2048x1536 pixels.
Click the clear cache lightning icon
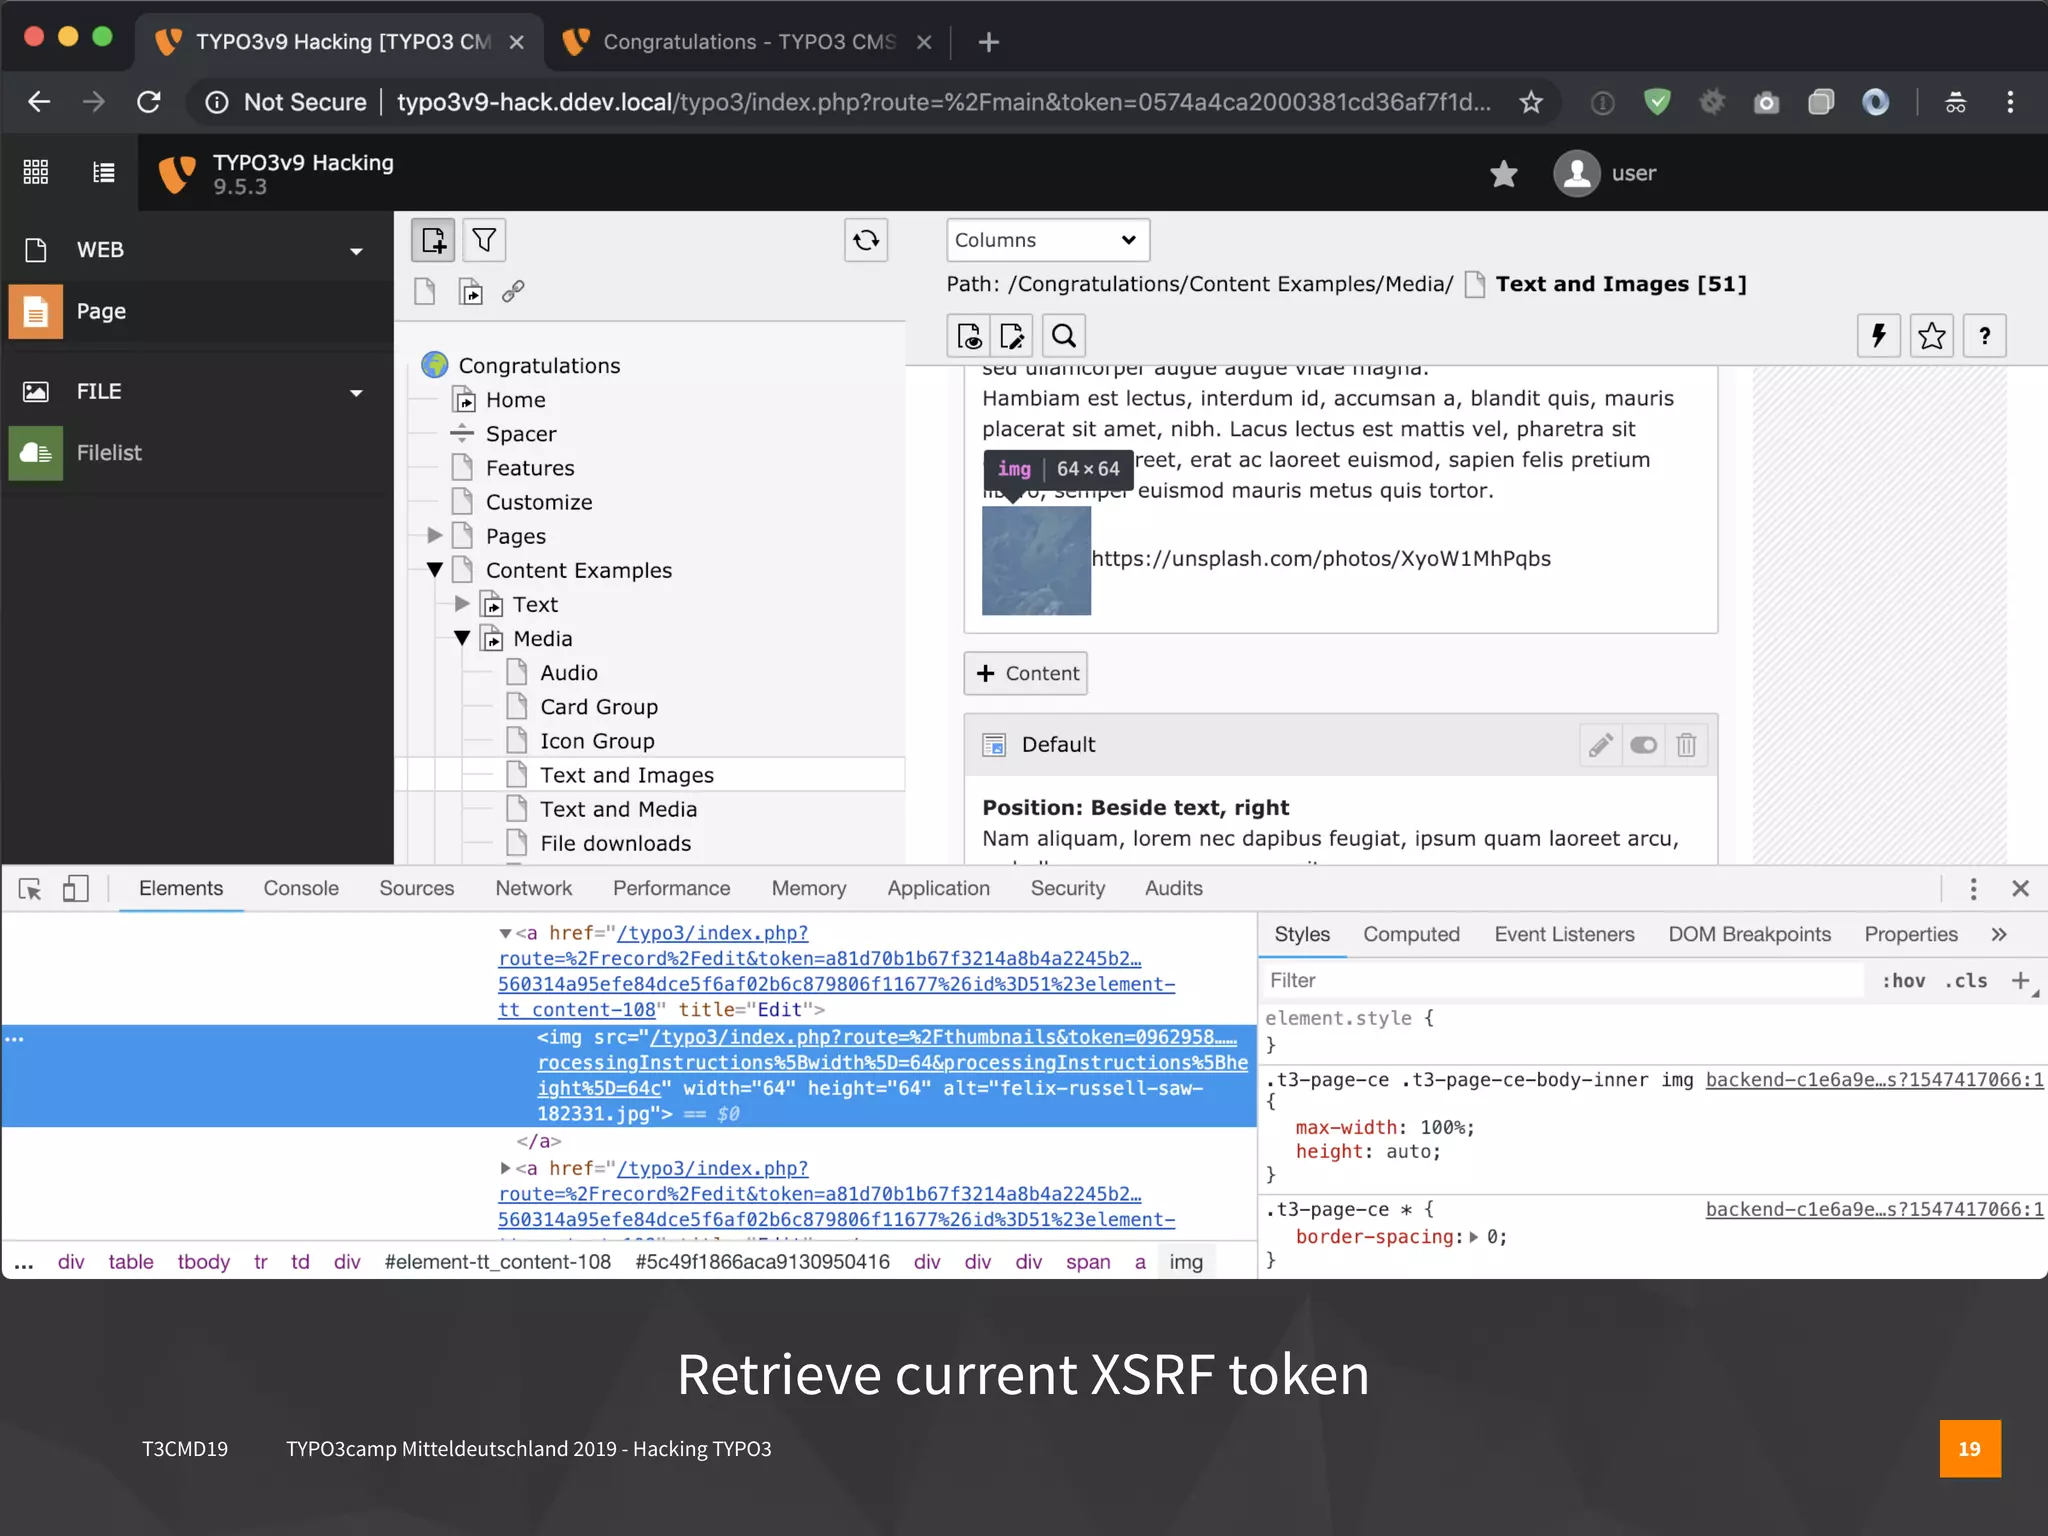tap(1879, 336)
